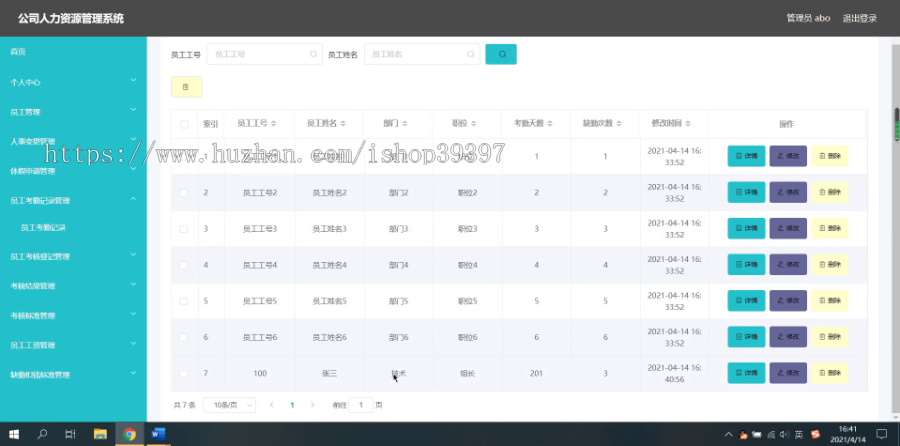
Task: Select page 1 in pagination
Action: [292, 405]
